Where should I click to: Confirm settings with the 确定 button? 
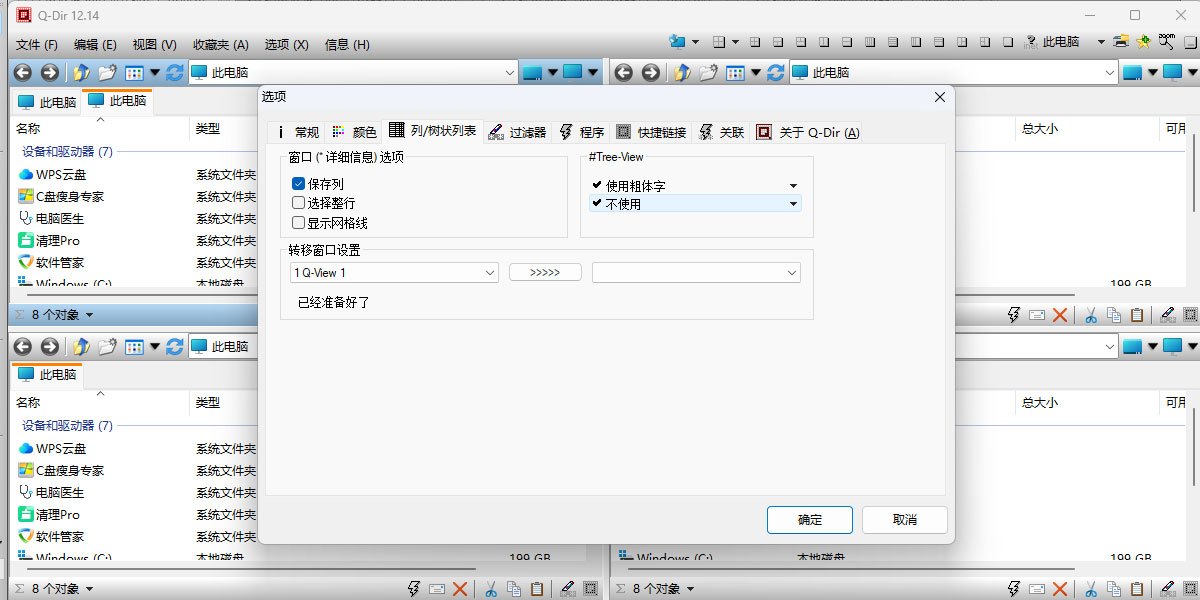[809, 520]
